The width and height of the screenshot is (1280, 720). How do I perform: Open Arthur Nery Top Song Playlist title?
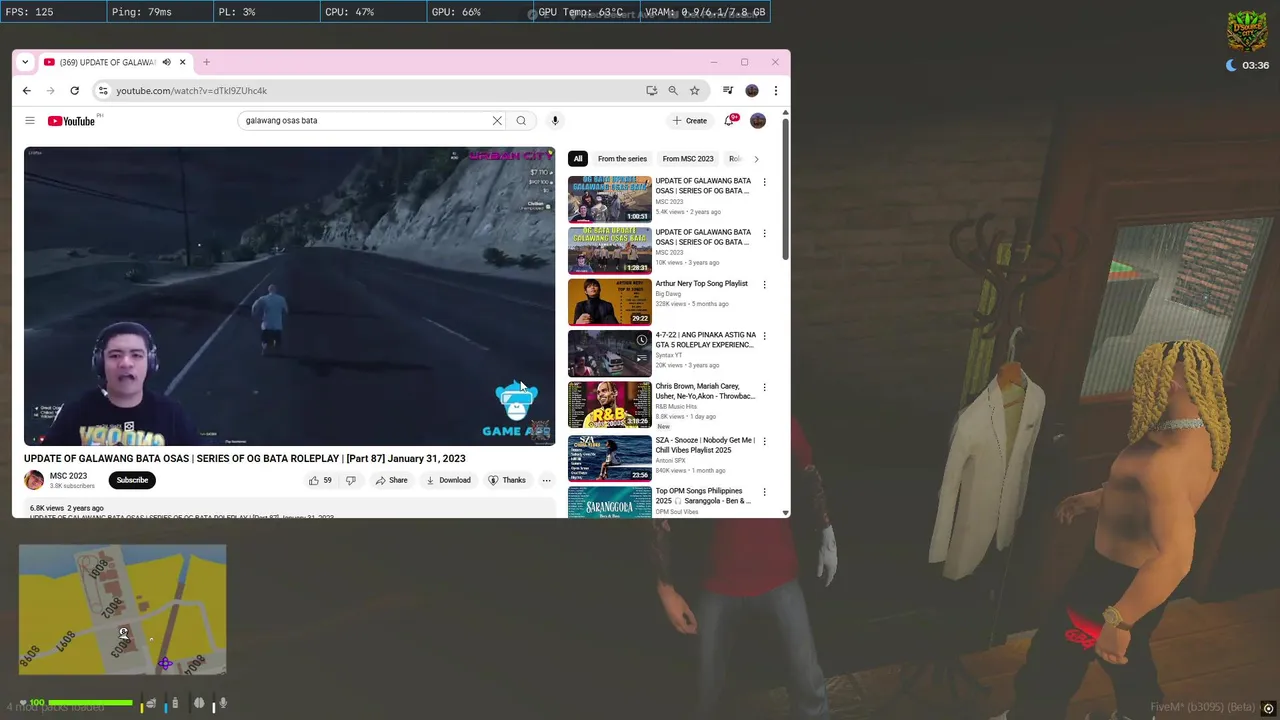pos(701,284)
